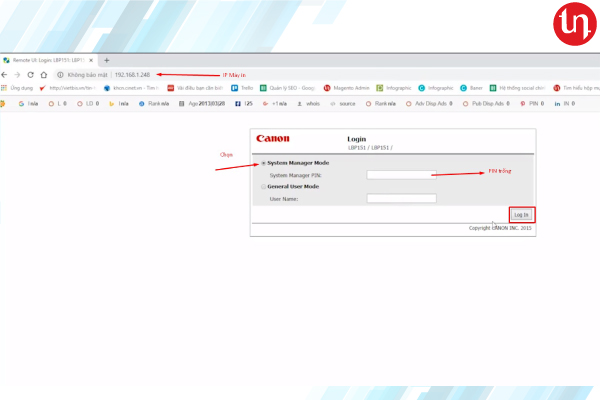Open the Ứng dụng apps shortcut

point(17,88)
